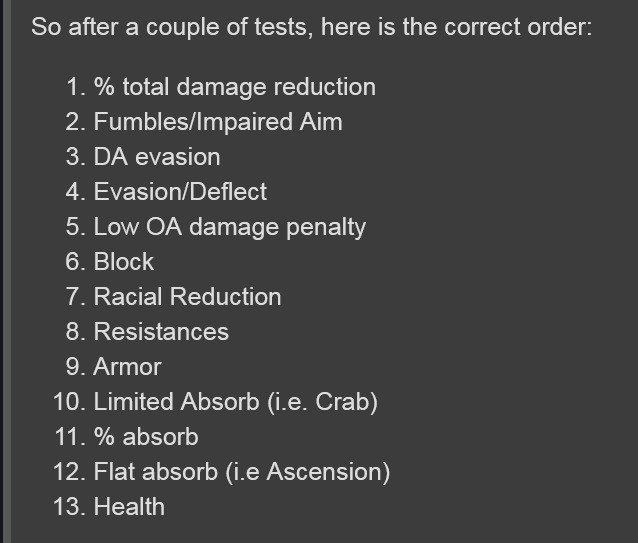Select the Armor line
The width and height of the screenshot is (638, 543).
click(127, 367)
